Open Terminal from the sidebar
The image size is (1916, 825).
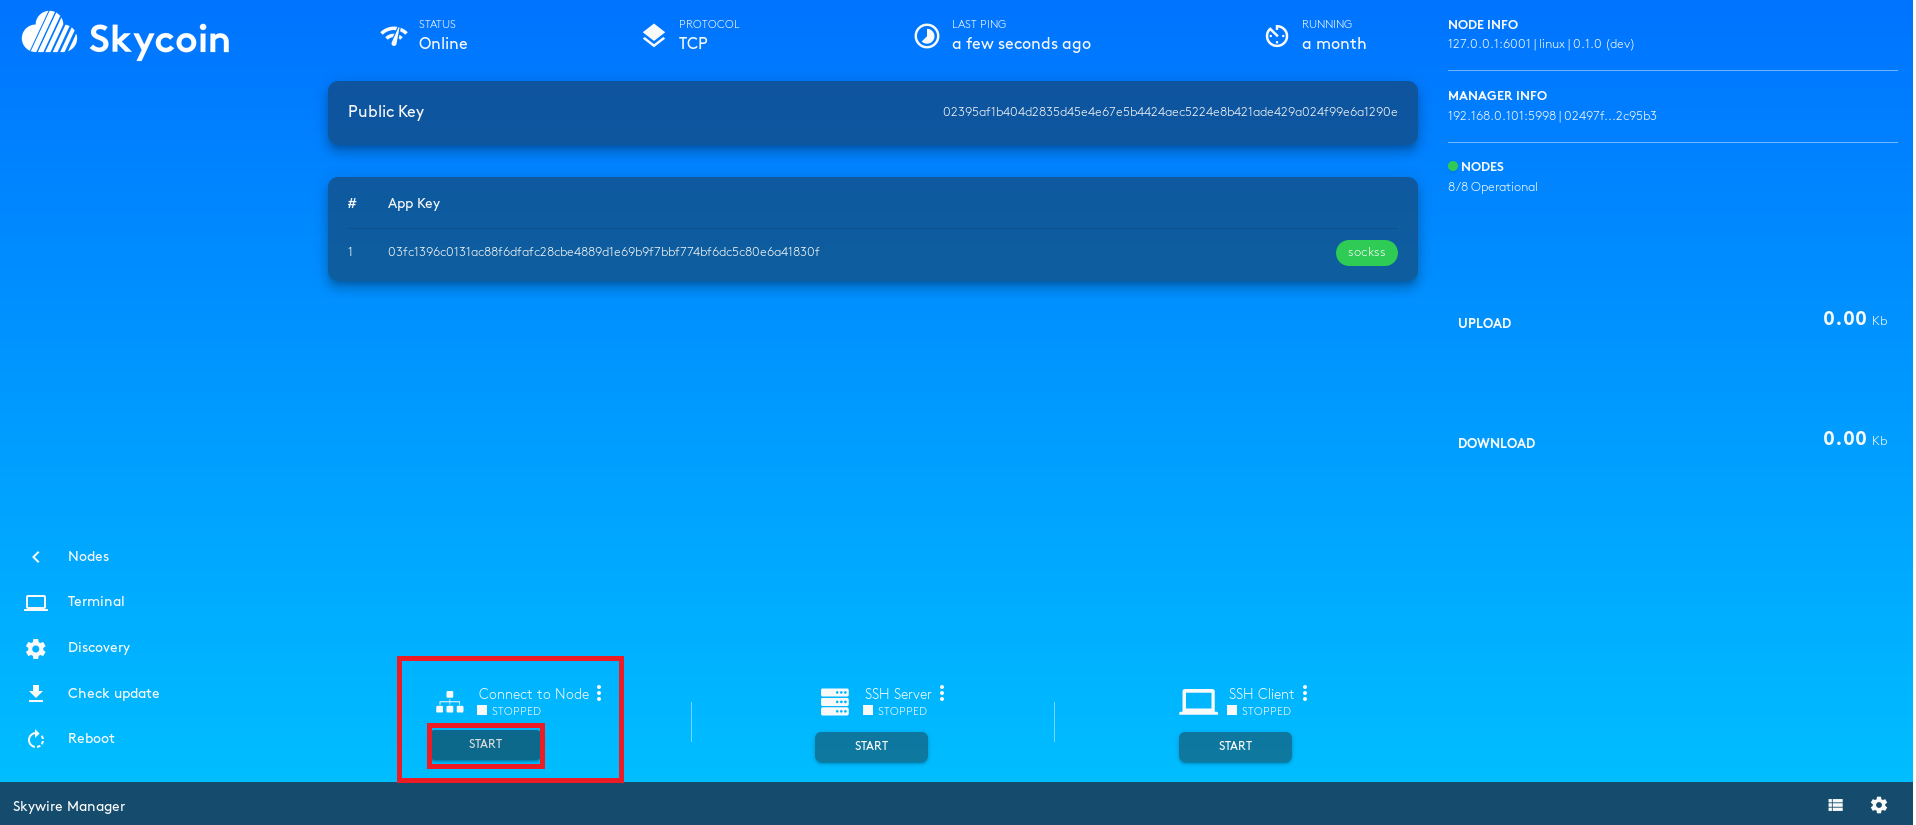(x=96, y=602)
